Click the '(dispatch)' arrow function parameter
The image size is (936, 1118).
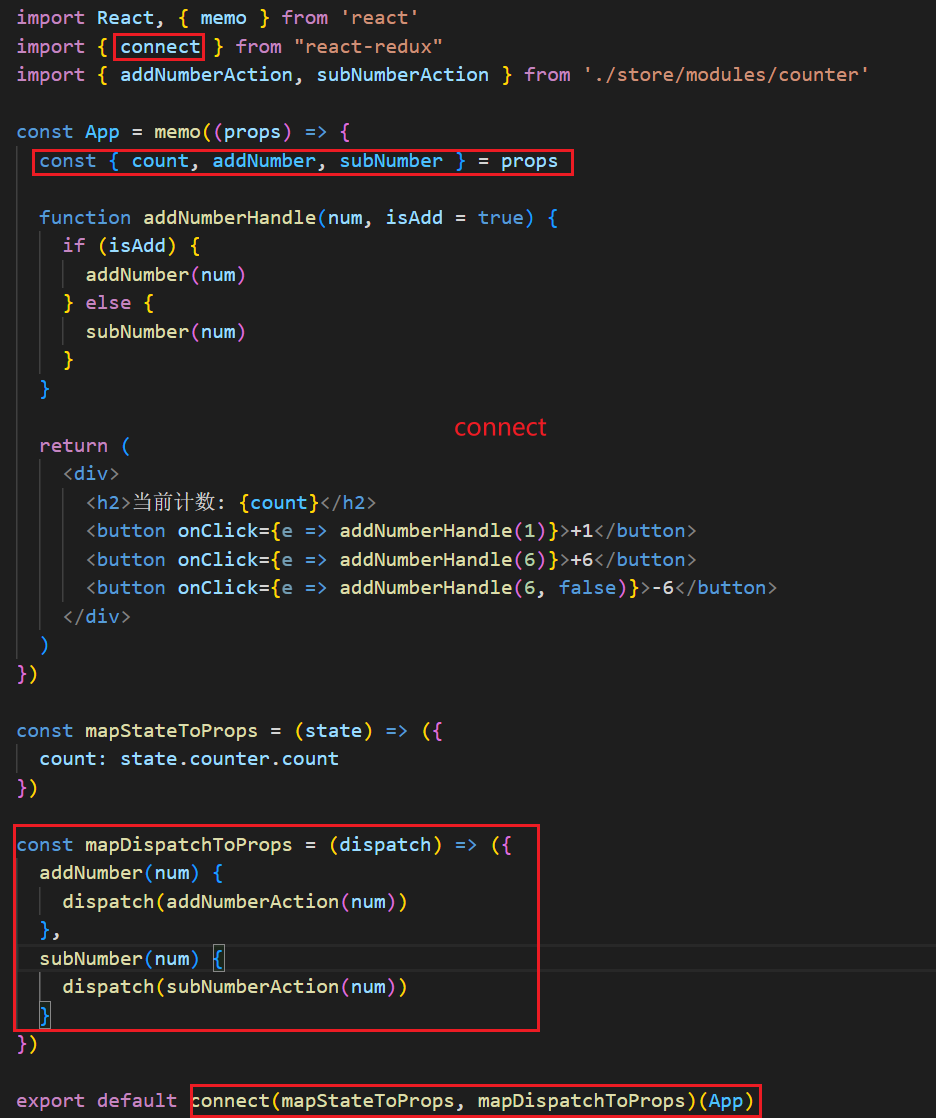click(x=386, y=845)
